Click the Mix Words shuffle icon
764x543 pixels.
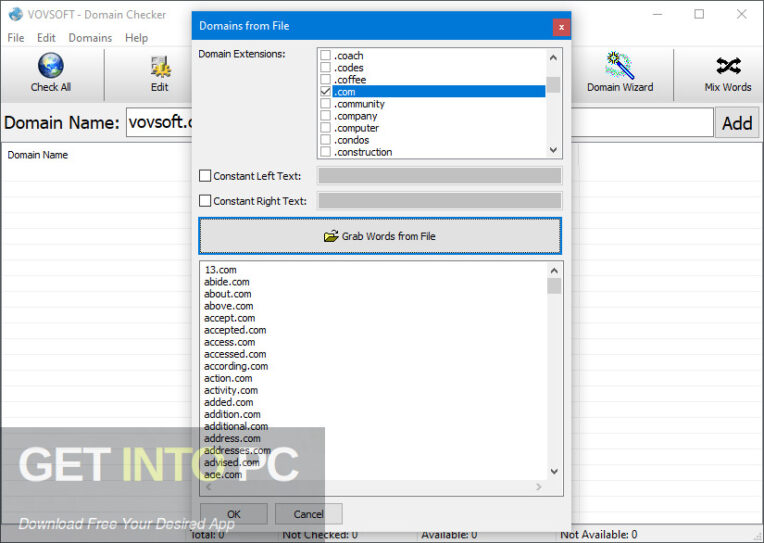coord(728,65)
